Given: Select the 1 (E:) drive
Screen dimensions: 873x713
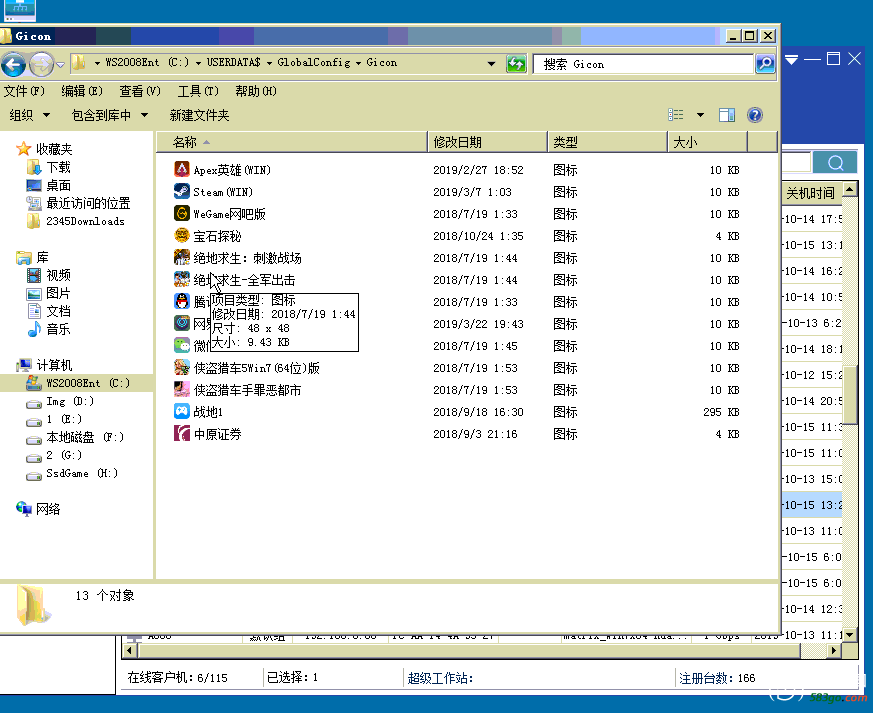Looking at the screenshot, I should (x=54, y=419).
